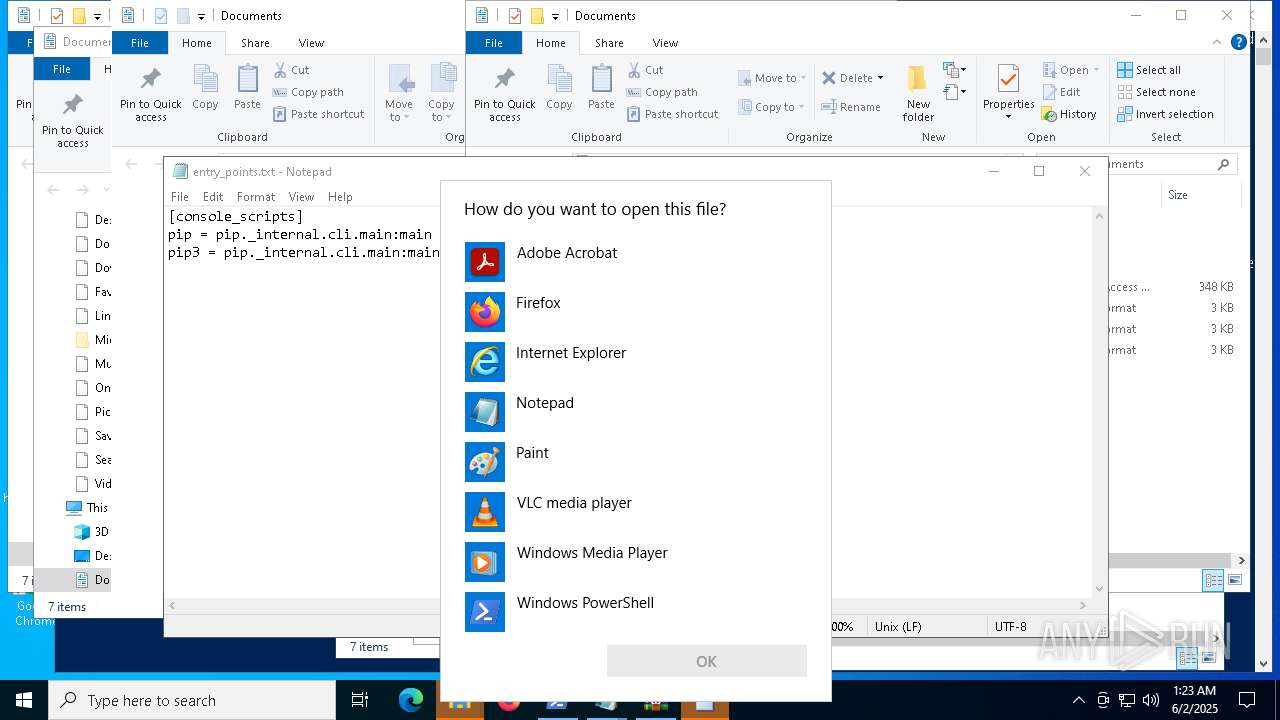The height and width of the screenshot is (720, 1280).
Task: Click New folder in right Explorer ribbon
Action: (918, 94)
